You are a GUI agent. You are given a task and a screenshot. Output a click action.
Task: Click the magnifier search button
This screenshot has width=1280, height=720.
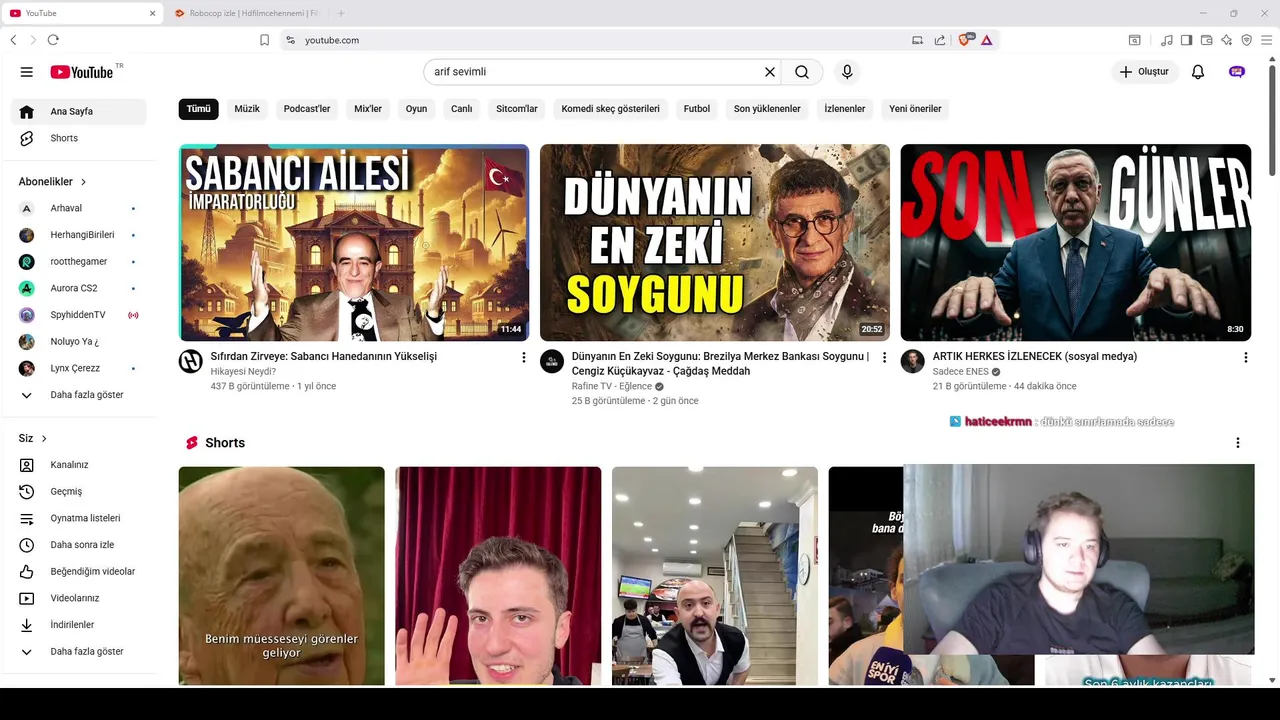coord(802,72)
